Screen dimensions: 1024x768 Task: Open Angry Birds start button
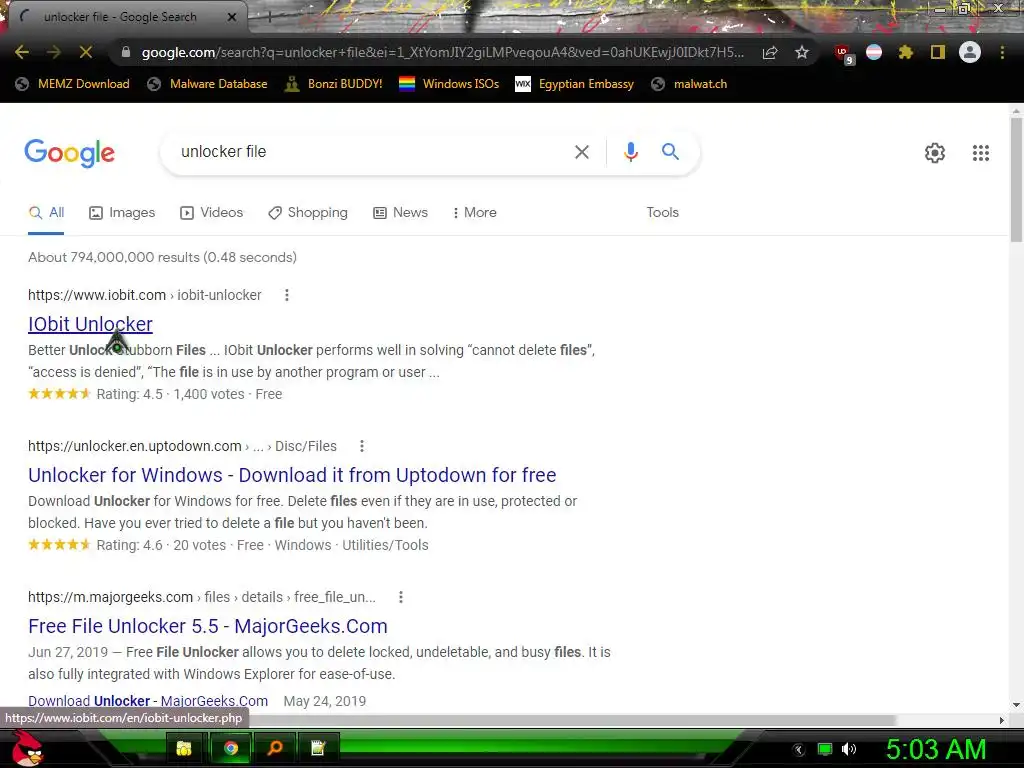(28, 748)
